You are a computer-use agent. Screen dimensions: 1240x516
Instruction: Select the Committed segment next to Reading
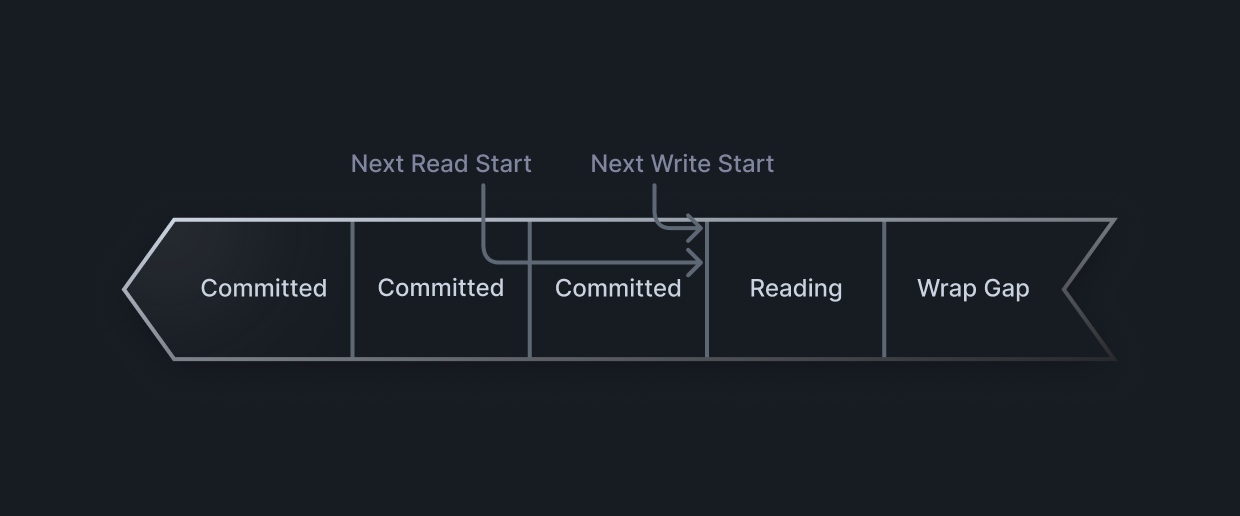(618, 288)
